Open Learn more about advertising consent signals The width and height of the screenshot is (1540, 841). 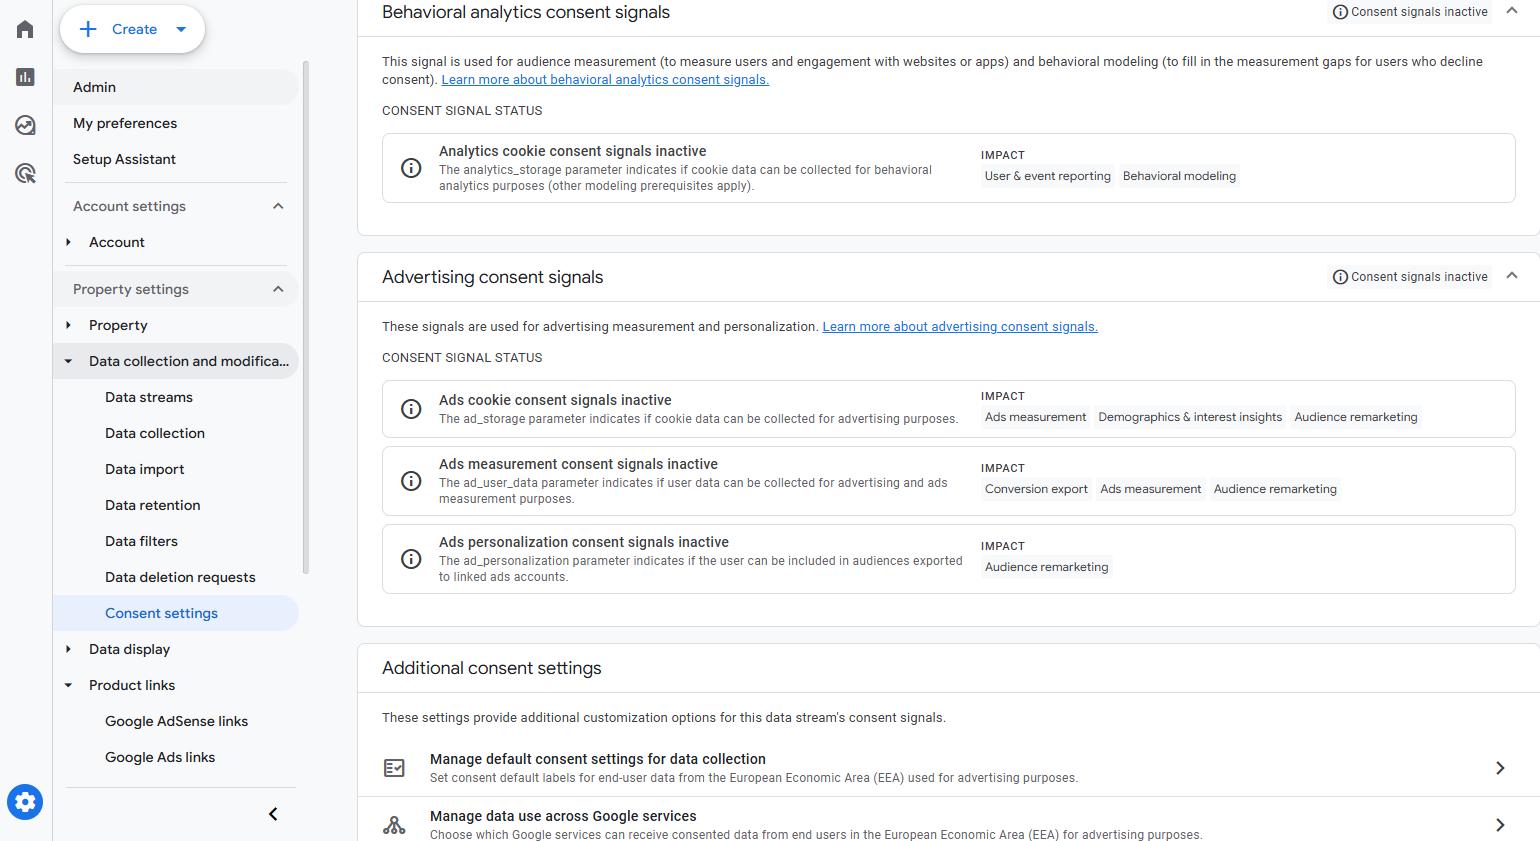coord(960,327)
